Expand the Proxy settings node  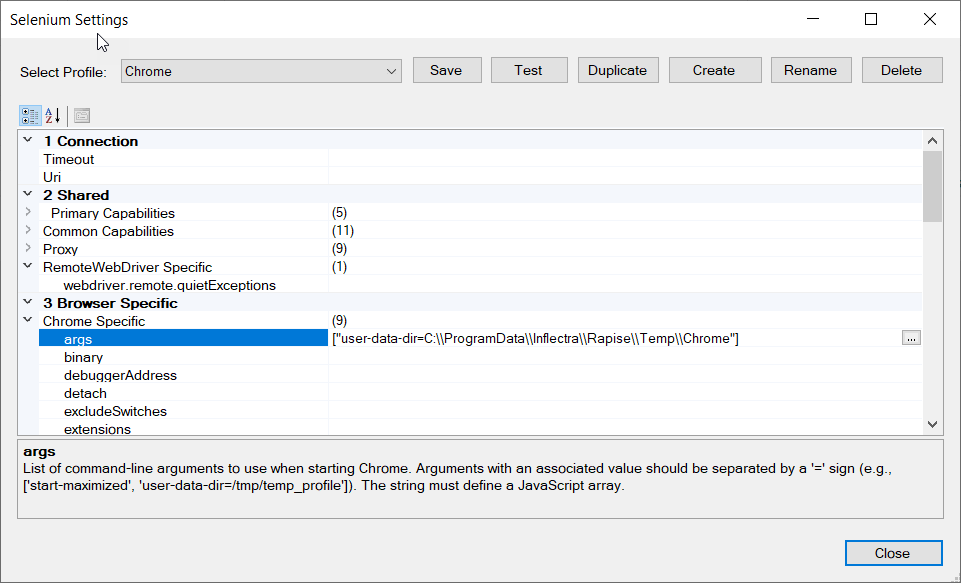pyautogui.click(x=28, y=249)
